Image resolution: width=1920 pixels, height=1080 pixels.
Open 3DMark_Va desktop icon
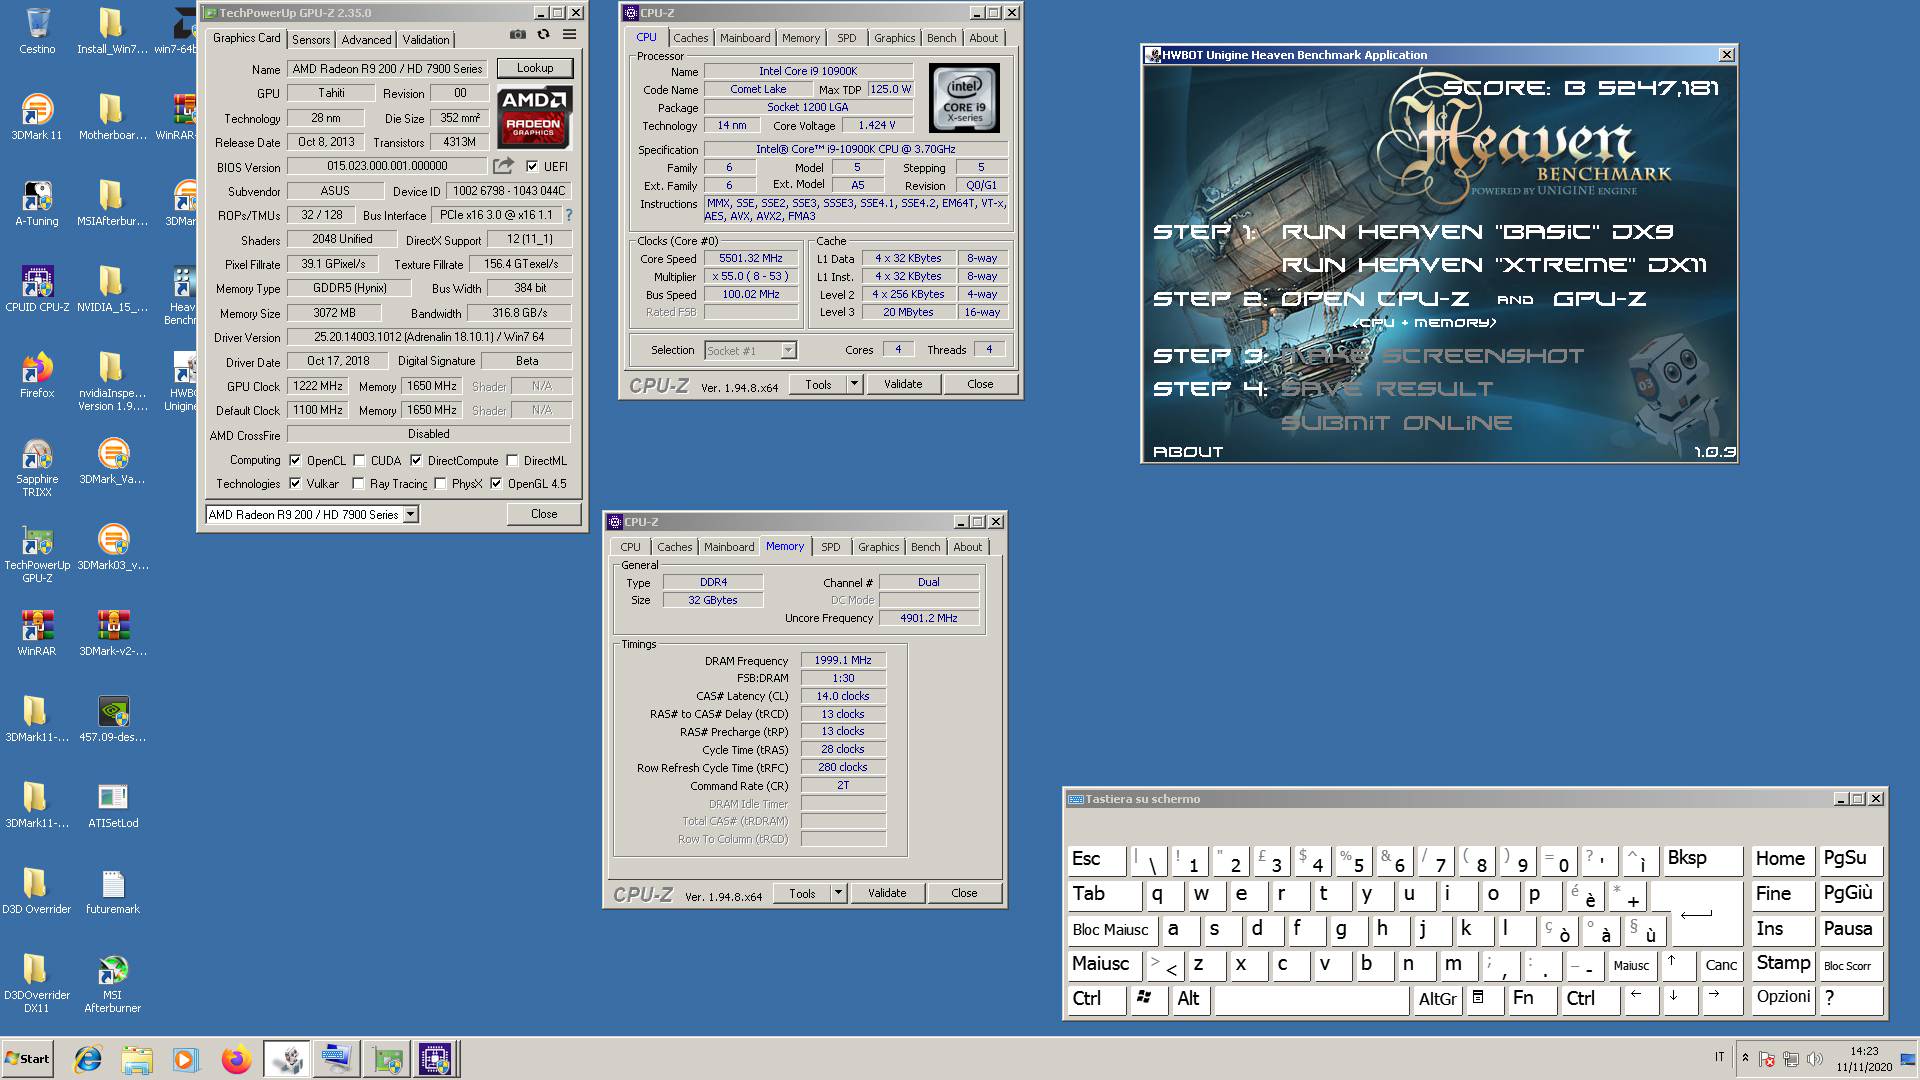[112, 461]
